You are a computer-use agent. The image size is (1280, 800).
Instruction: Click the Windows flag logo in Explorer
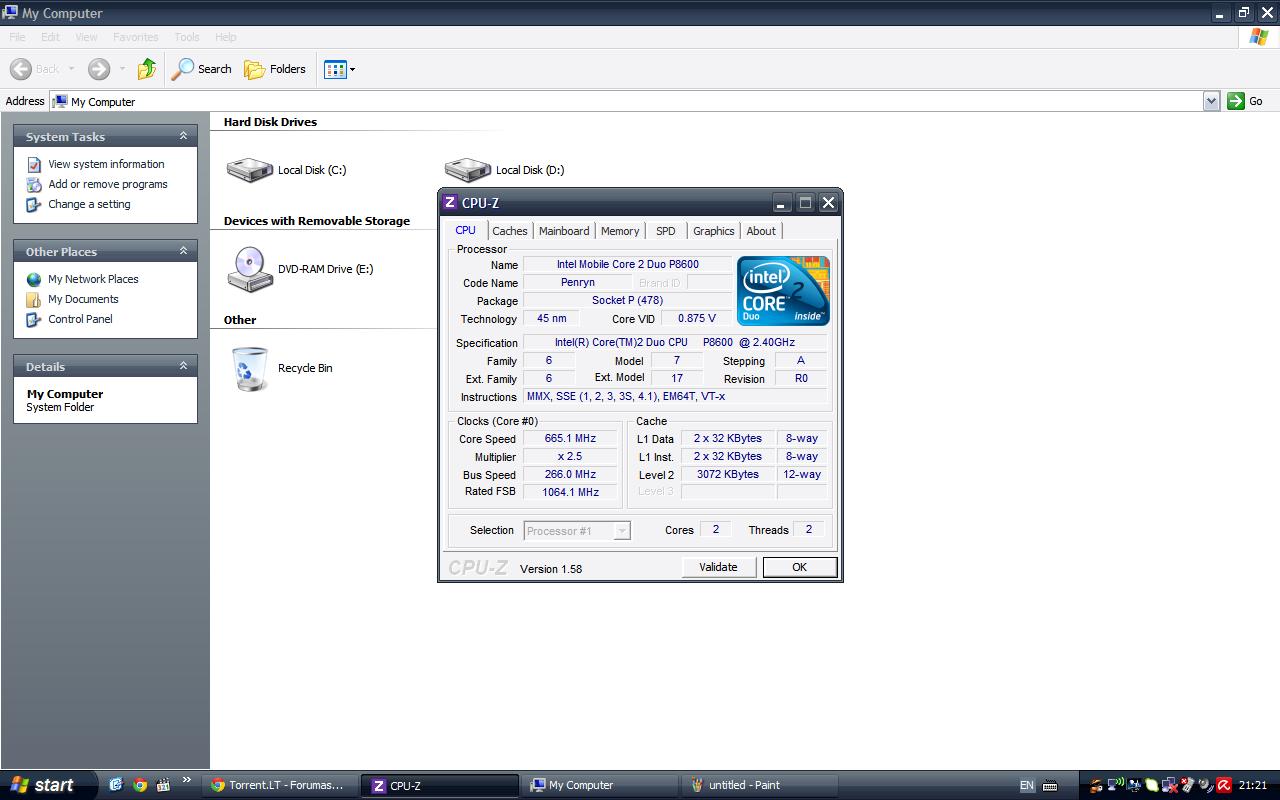tap(1259, 37)
